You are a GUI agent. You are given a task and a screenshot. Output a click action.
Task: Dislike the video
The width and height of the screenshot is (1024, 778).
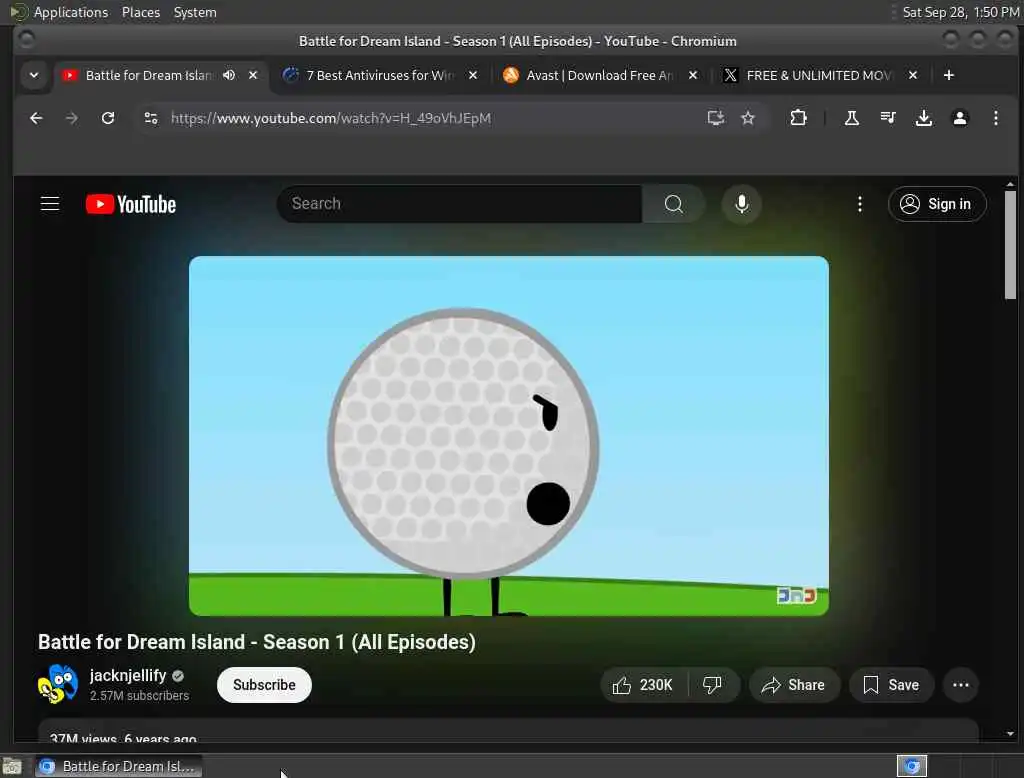[x=712, y=685]
